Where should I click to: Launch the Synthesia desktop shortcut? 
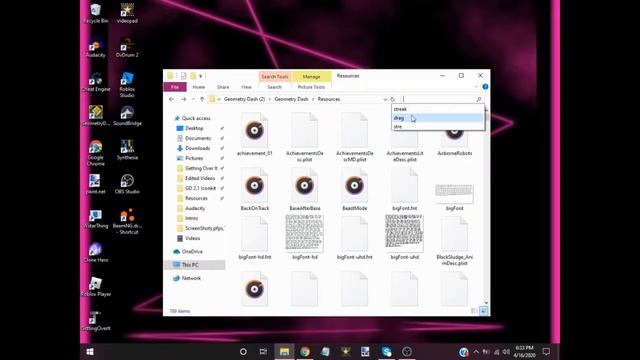[x=127, y=150]
